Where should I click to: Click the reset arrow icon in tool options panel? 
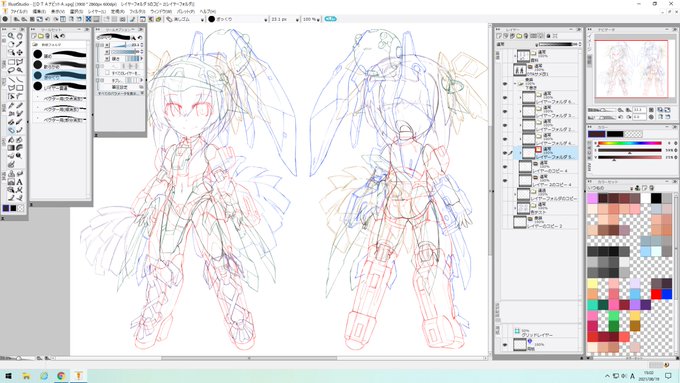click(x=140, y=38)
